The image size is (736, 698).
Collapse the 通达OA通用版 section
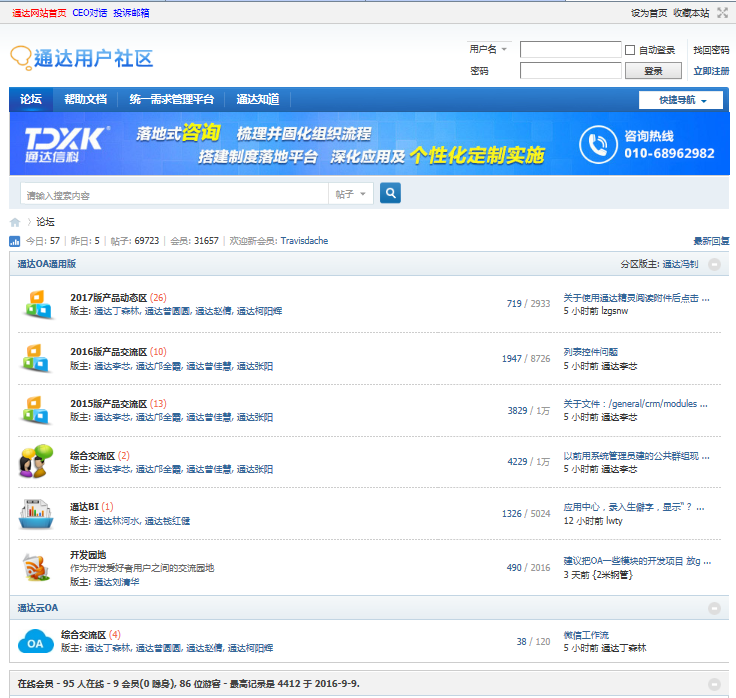[714, 264]
